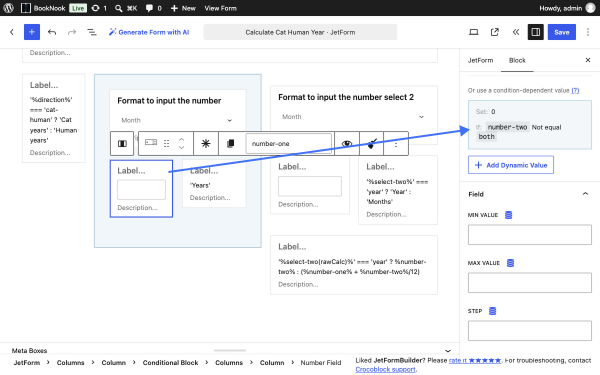Click Generate Form with AI
The image size is (600, 375).
(x=149, y=32)
